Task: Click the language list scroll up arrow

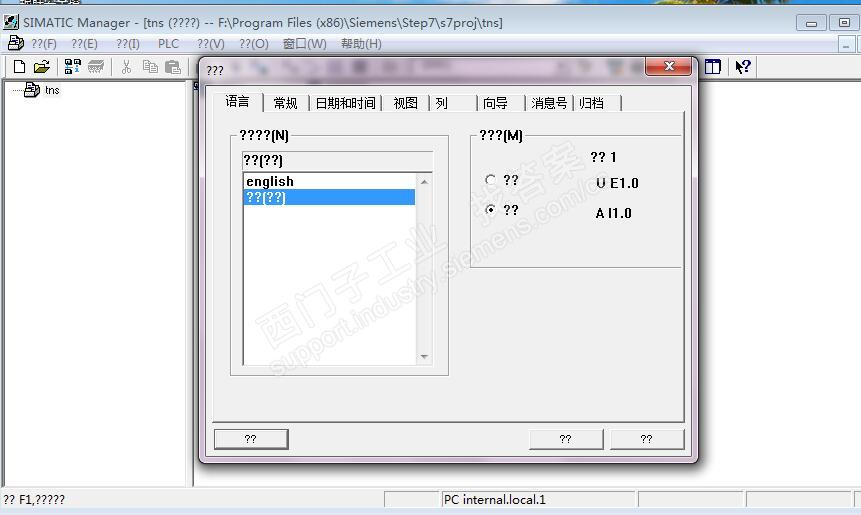Action: pos(424,181)
